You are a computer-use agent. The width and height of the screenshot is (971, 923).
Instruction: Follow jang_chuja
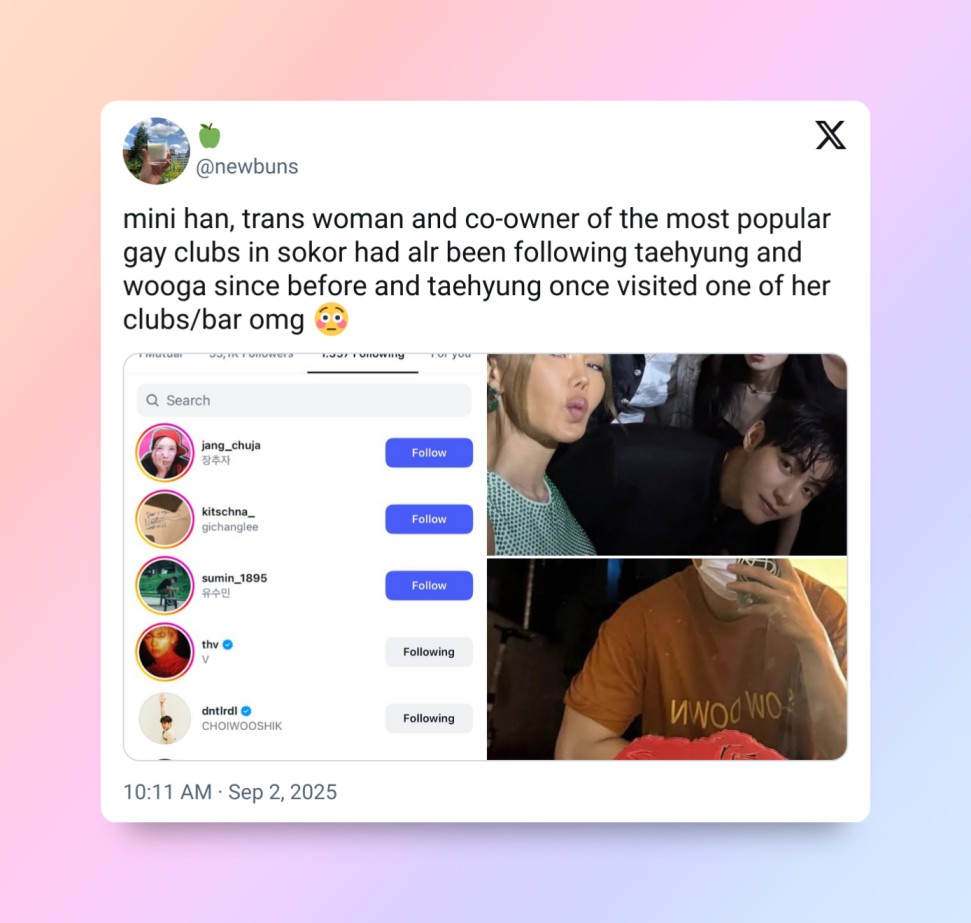[429, 453]
